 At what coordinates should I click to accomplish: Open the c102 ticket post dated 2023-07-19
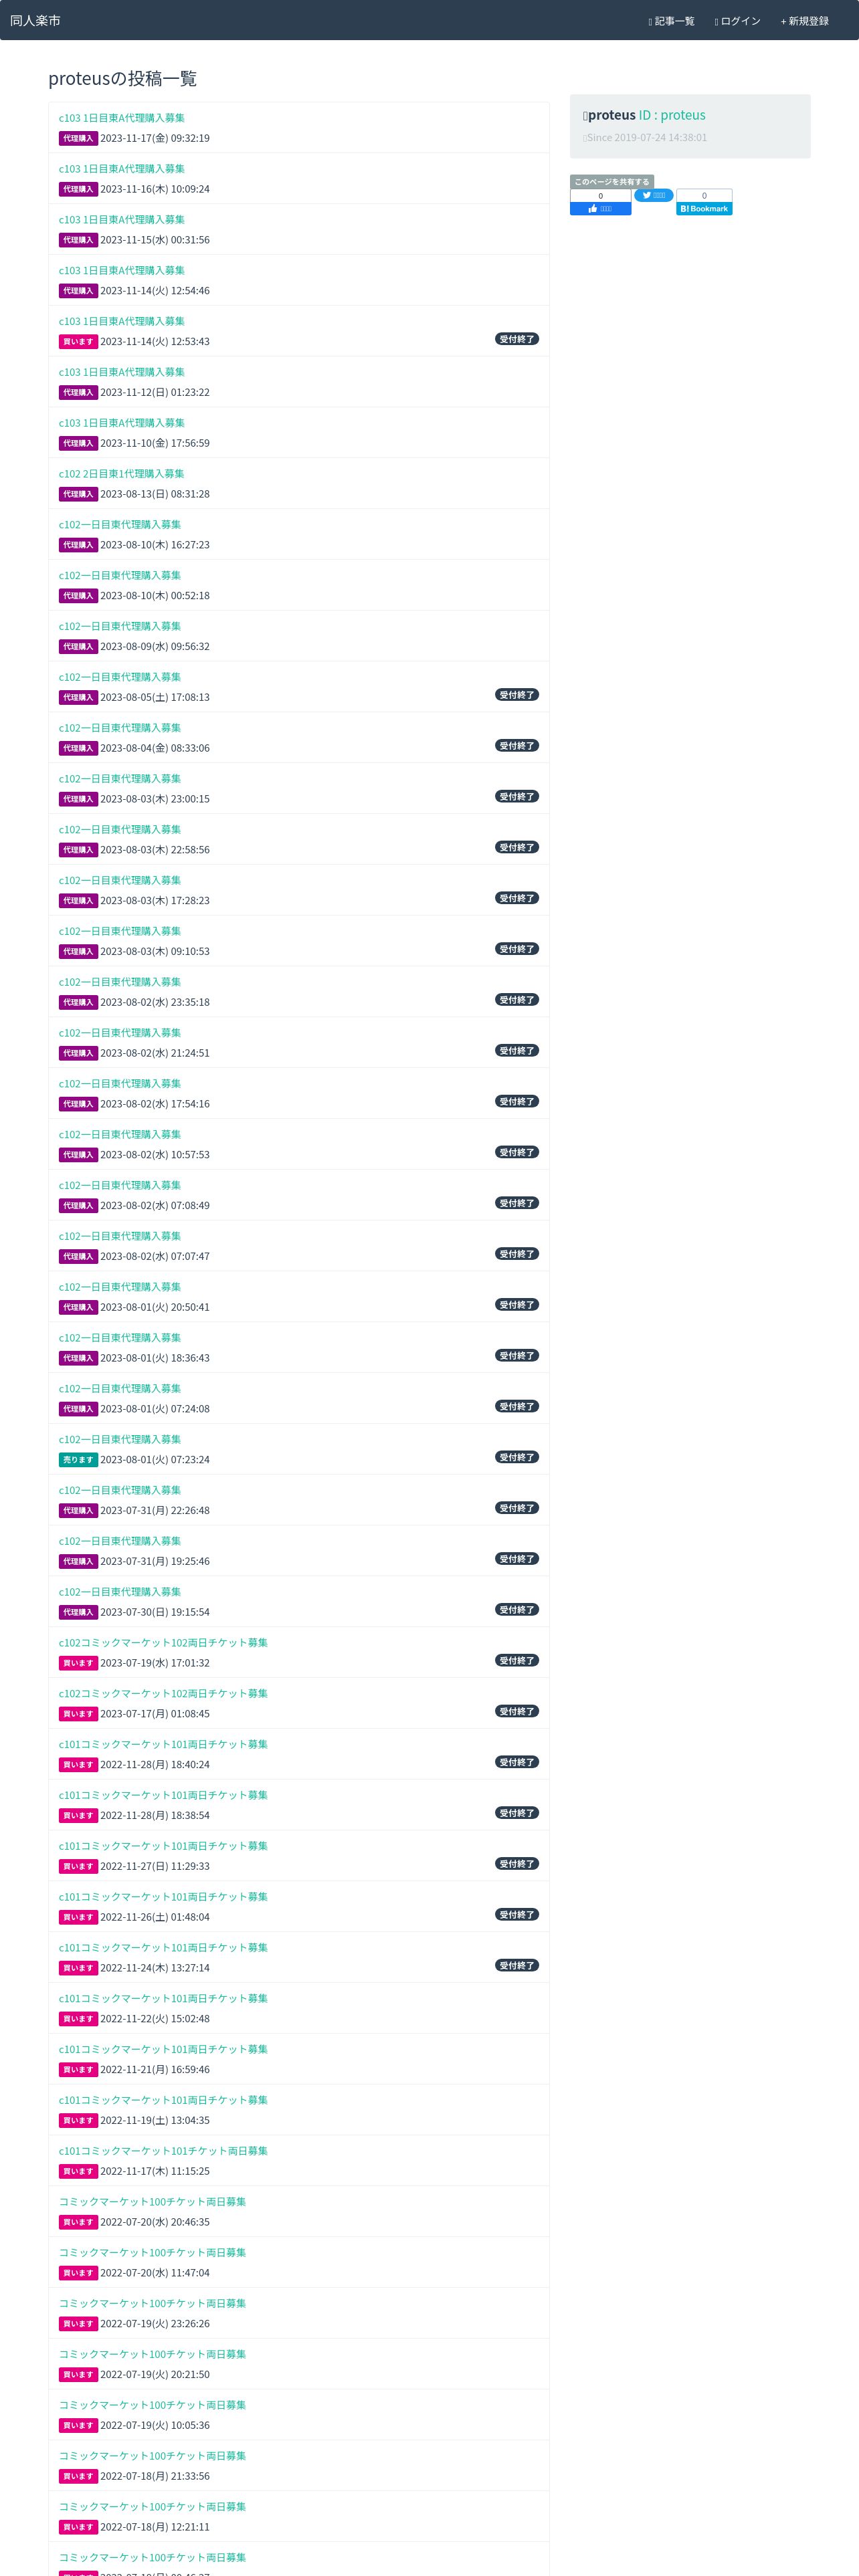click(163, 1643)
